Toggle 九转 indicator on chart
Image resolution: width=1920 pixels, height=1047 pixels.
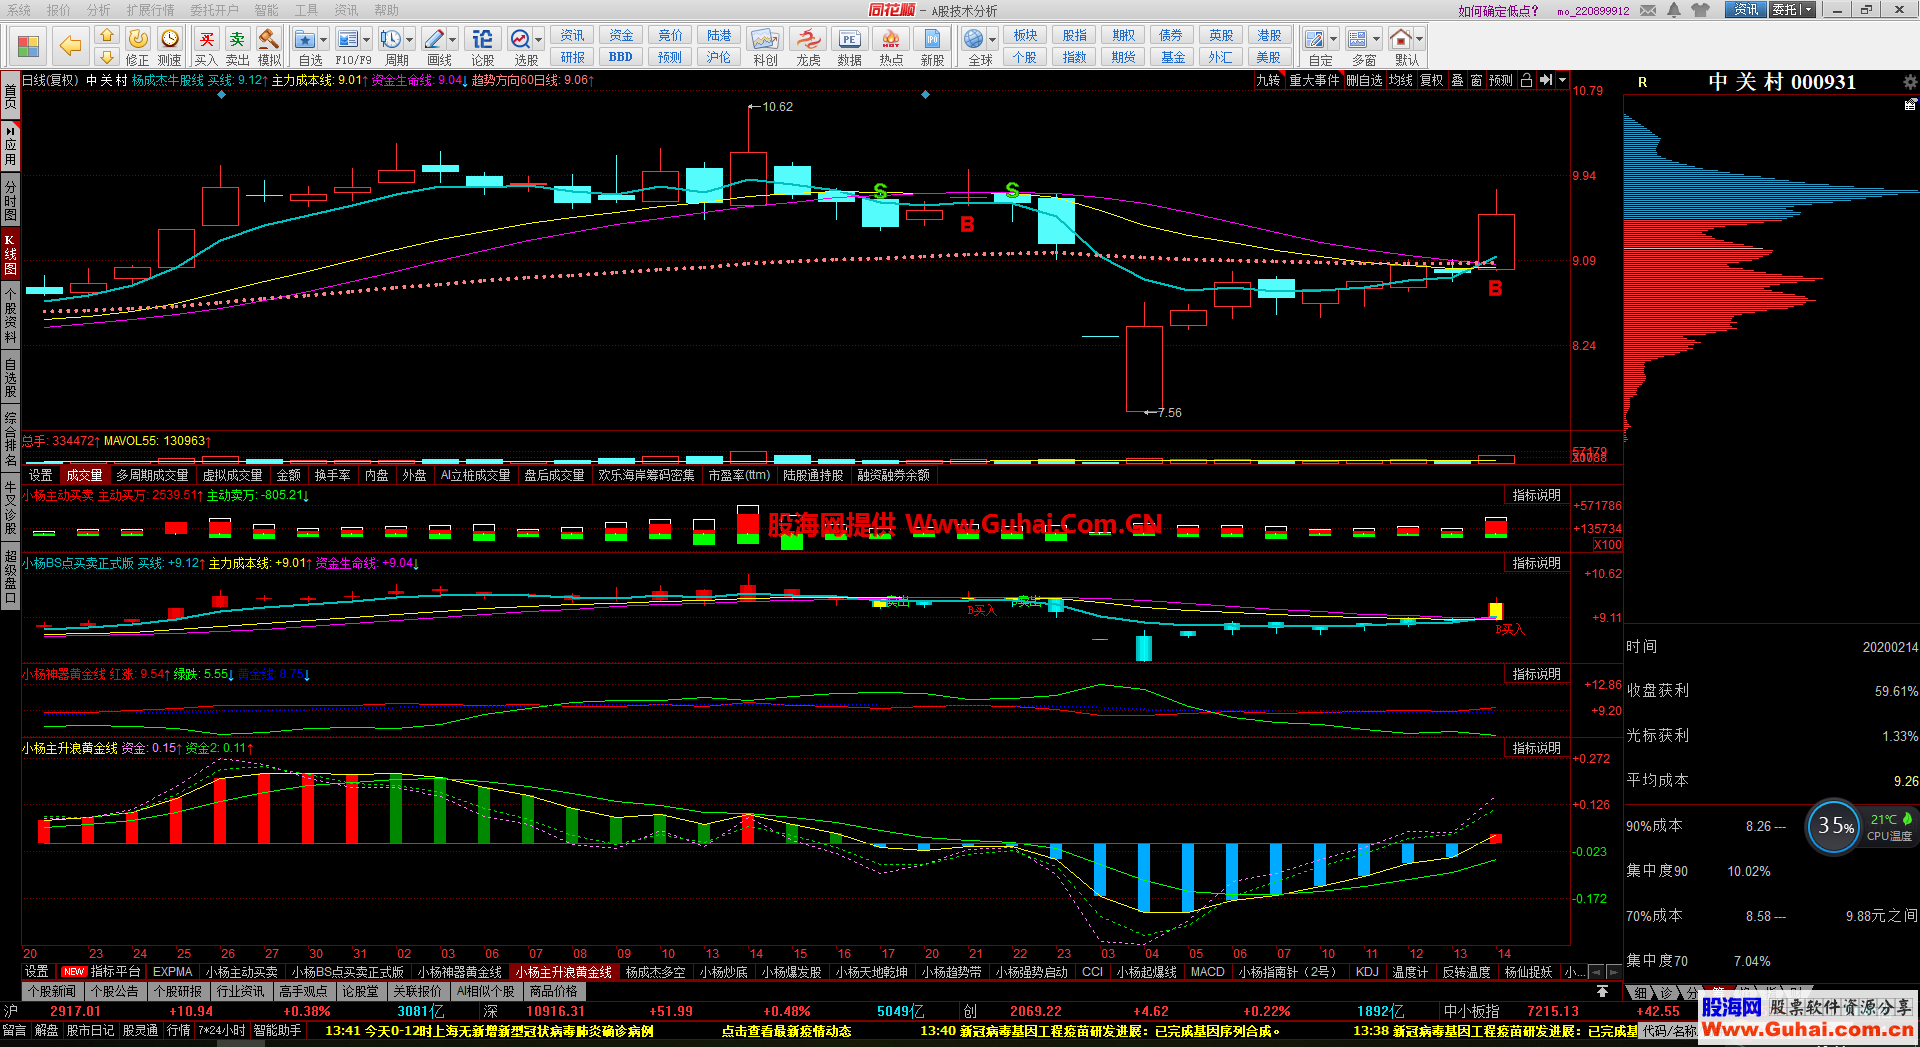[1268, 80]
